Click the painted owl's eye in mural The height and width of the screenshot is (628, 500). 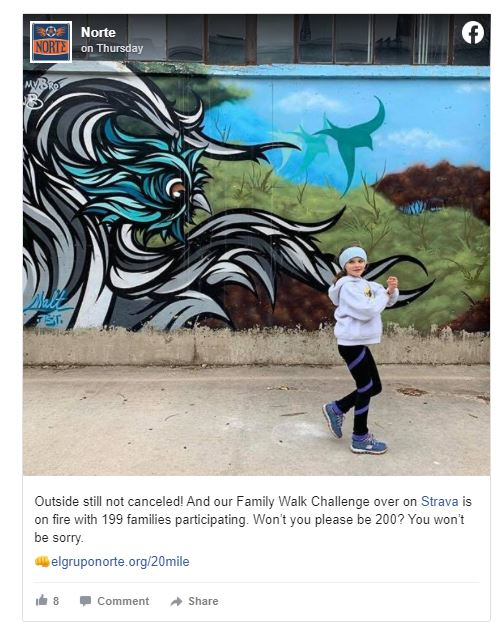[175, 189]
